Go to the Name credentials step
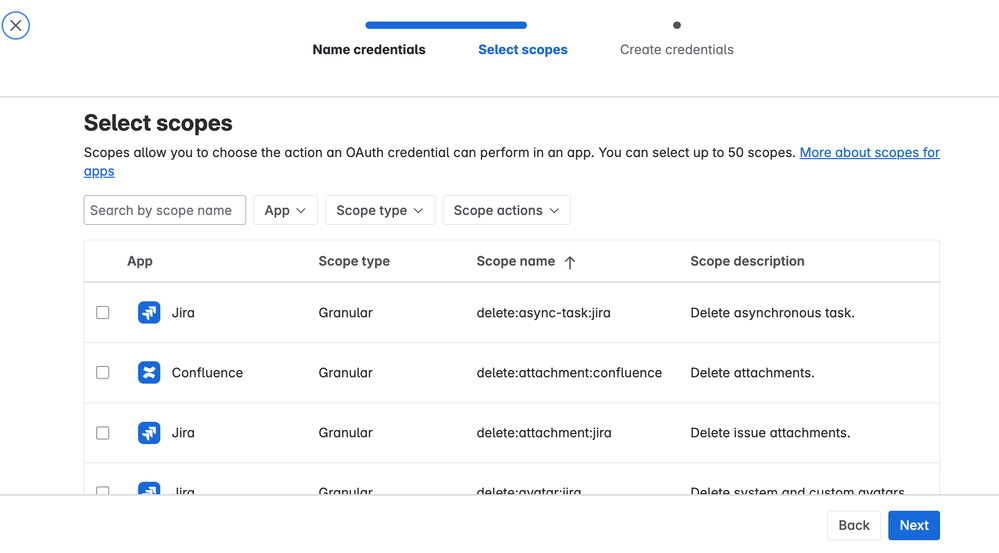 (369, 49)
